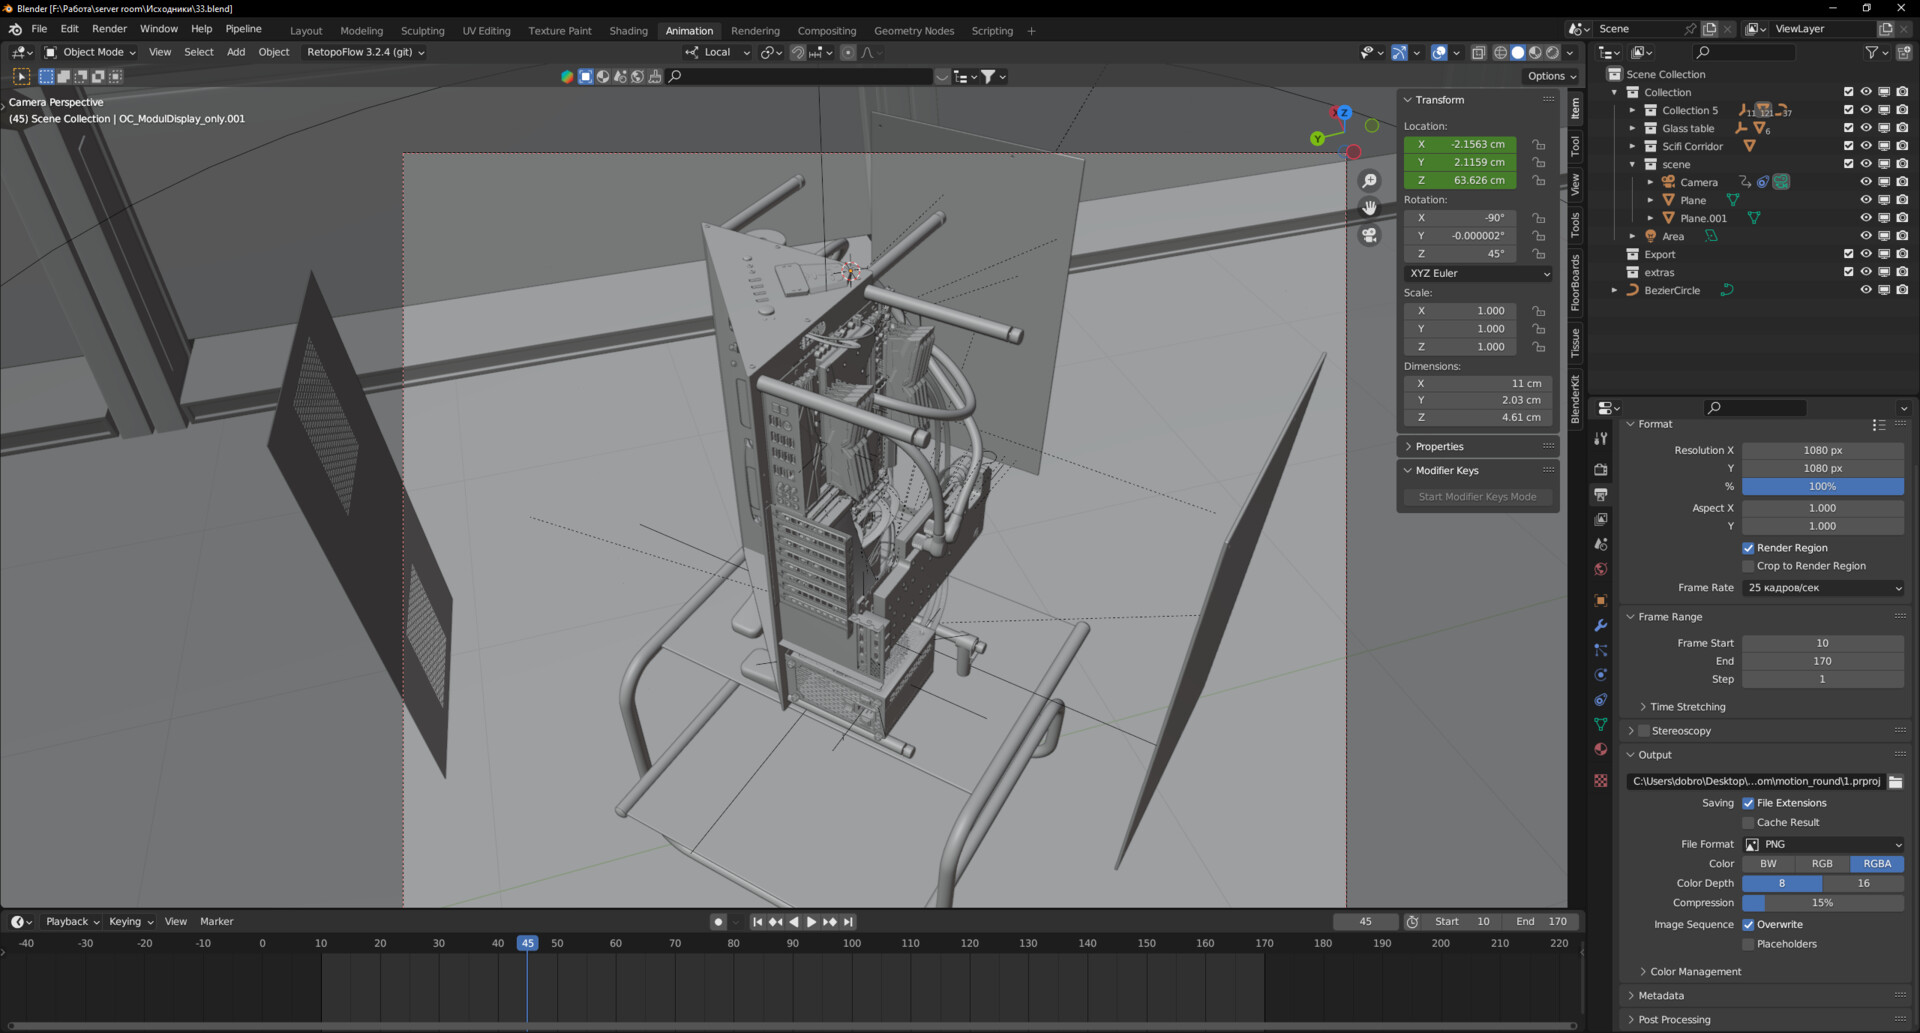This screenshot has width=1920, height=1033.
Task: Enable Crop to Render Region checkbox
Action: (x=1748, y=566)
